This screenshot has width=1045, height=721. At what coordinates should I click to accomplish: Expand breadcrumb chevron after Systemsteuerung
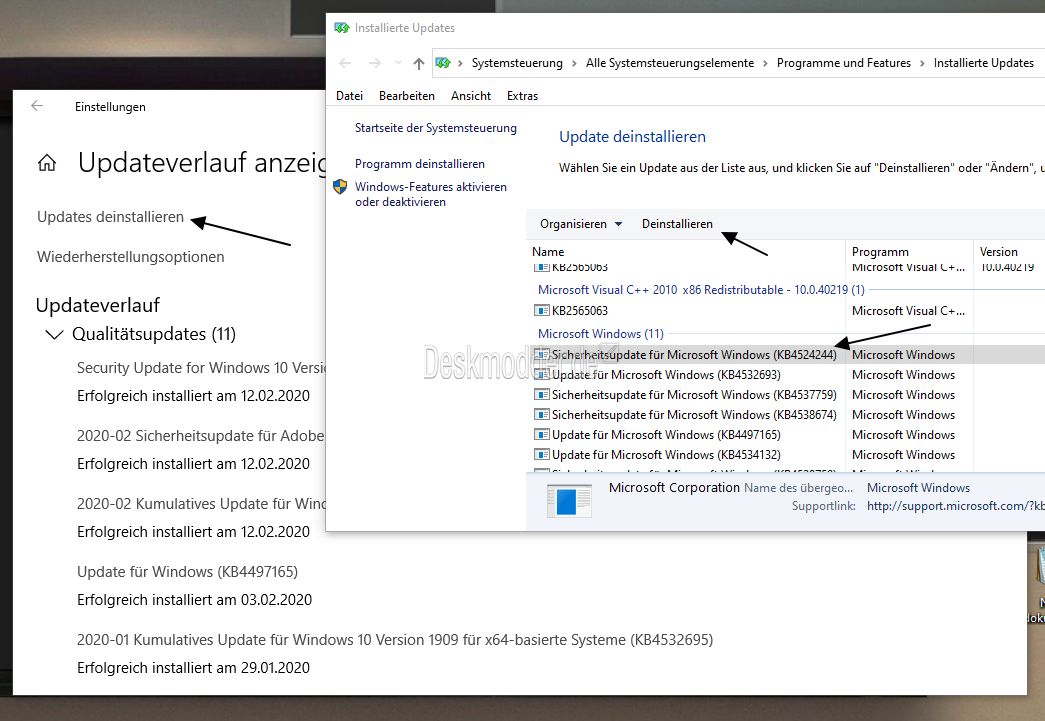[x=574, y=63]
